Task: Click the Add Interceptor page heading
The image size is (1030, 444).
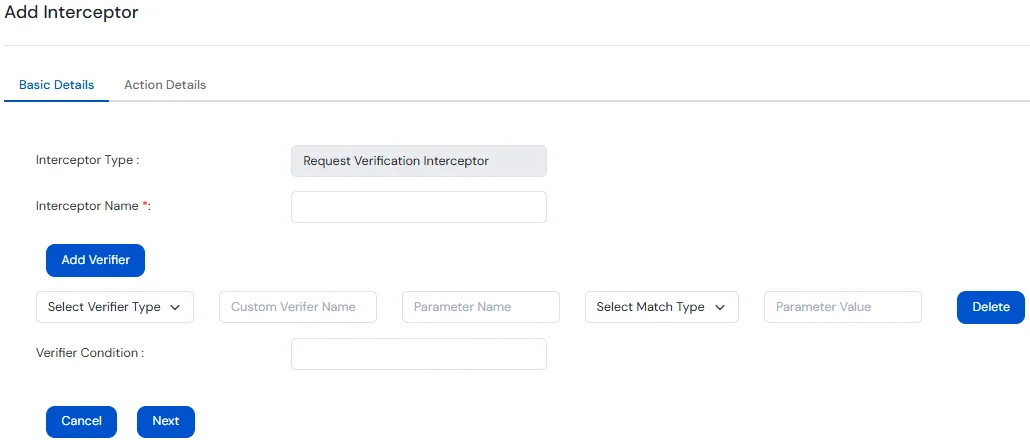Action: [x=72, y=12]
